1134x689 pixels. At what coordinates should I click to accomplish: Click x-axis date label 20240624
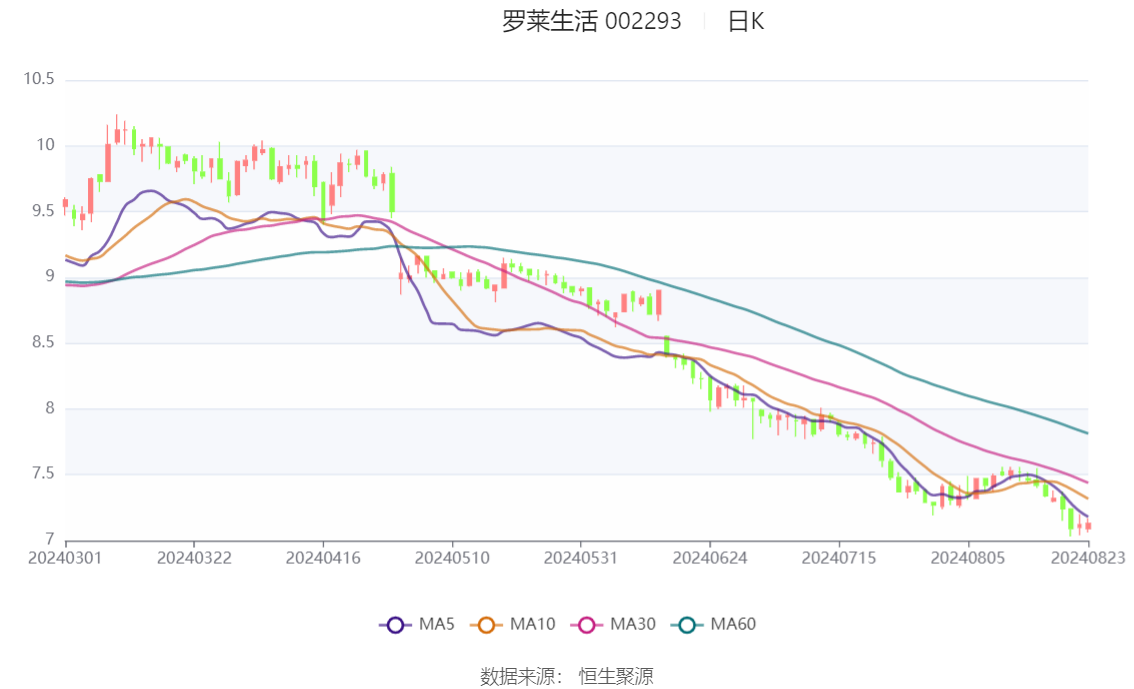pyautogui.click(x=710, y=558)
